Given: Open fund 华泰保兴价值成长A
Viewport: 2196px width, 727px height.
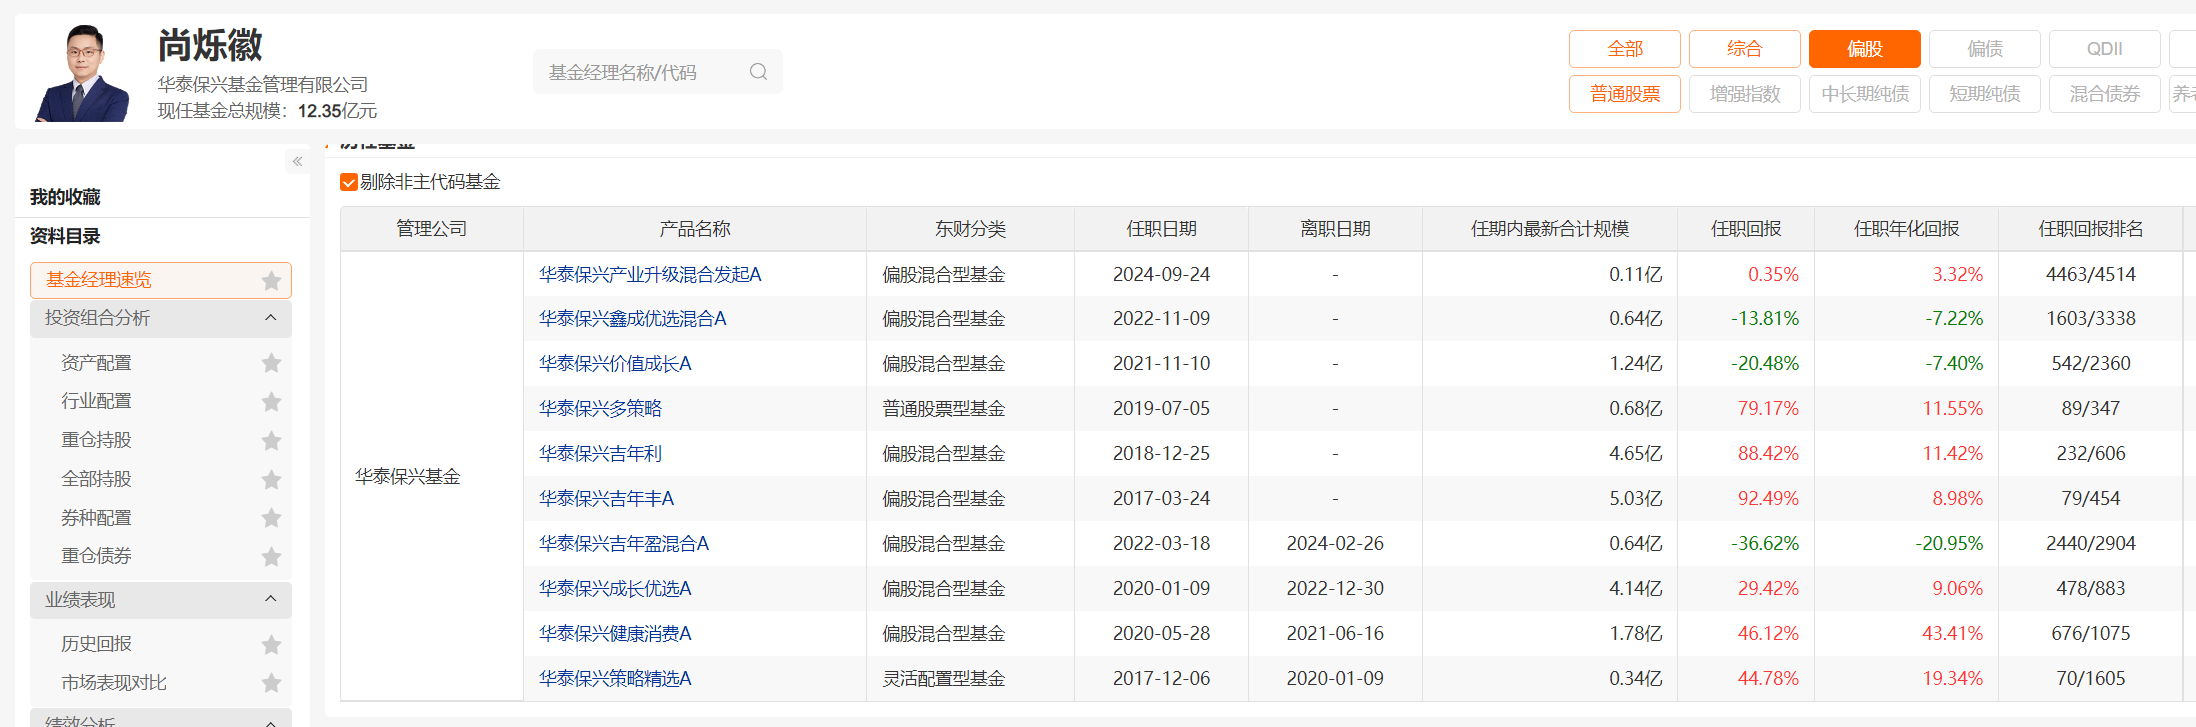Looking at the screenshot, I should (615, 364).
